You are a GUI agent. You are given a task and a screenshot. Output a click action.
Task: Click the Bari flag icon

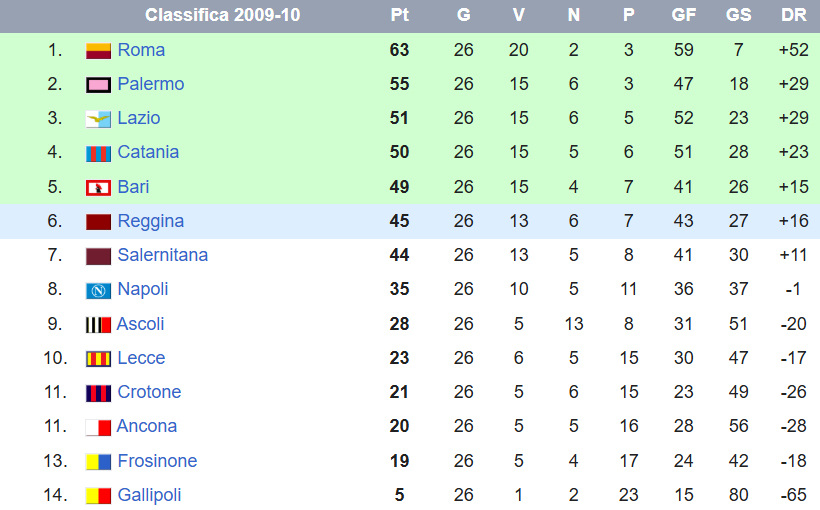coord(98,187)
